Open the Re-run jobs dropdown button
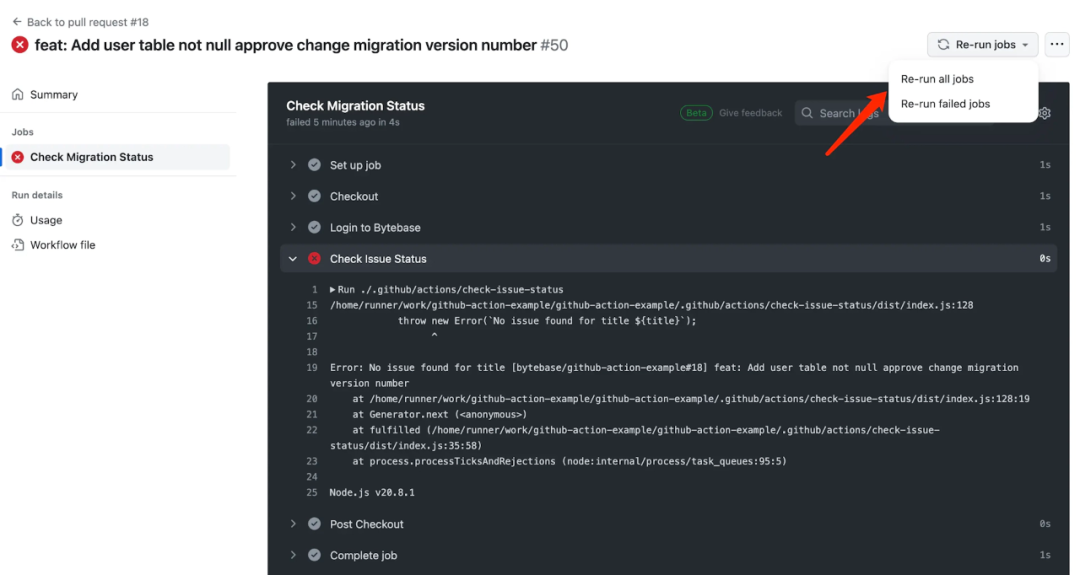The image size is (1080, 575). pyautogui.click(x=983, y=45)
